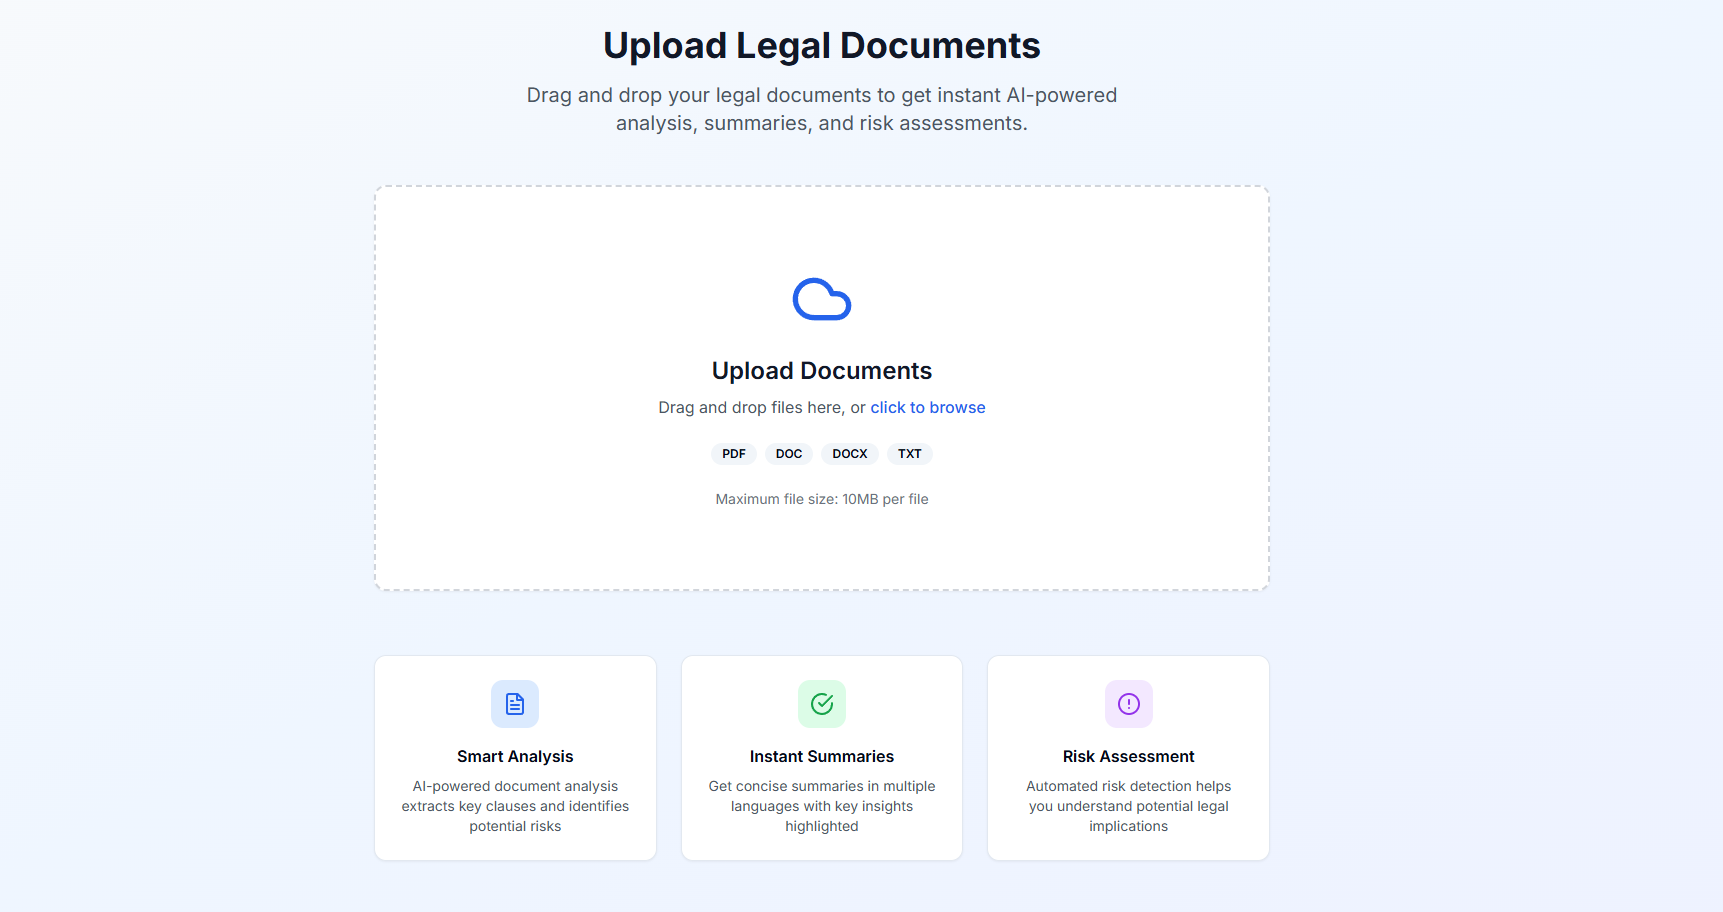The width and height of the screenshot is (1723, 912).
Task: Click the "Instant Summaries" card title
Action: tap(821, 757)
